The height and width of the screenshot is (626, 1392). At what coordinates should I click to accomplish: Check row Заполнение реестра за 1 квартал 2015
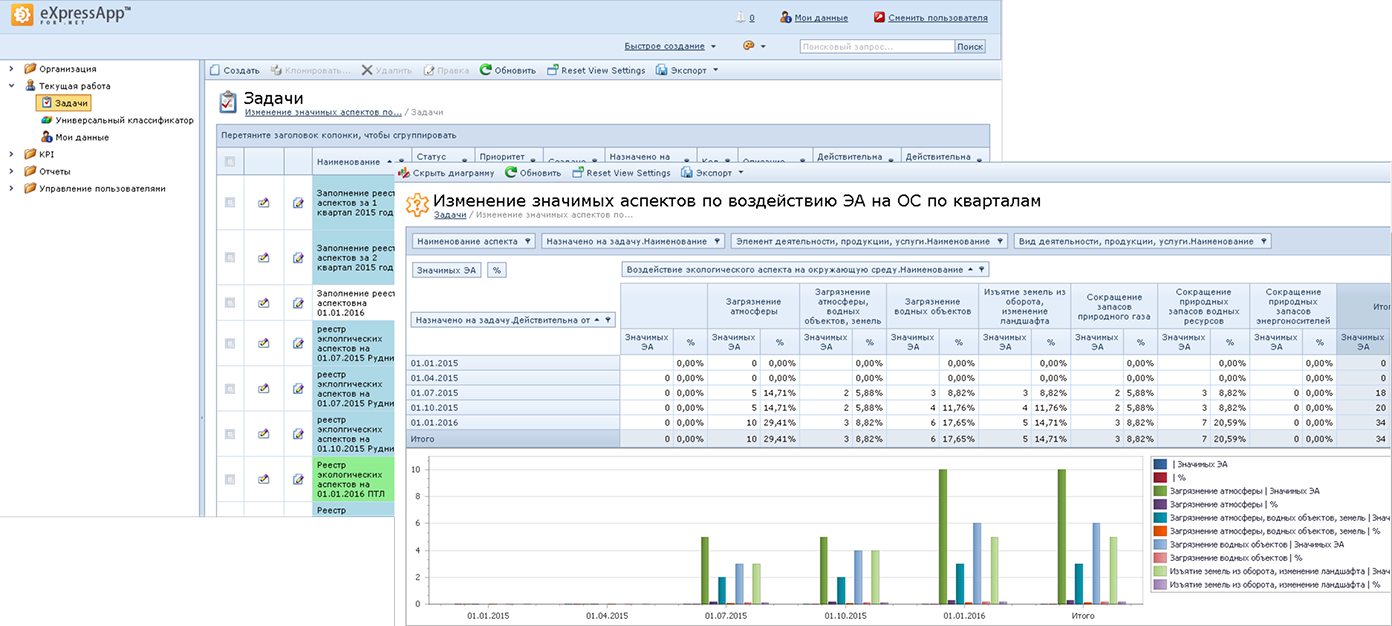coord(230,202)
